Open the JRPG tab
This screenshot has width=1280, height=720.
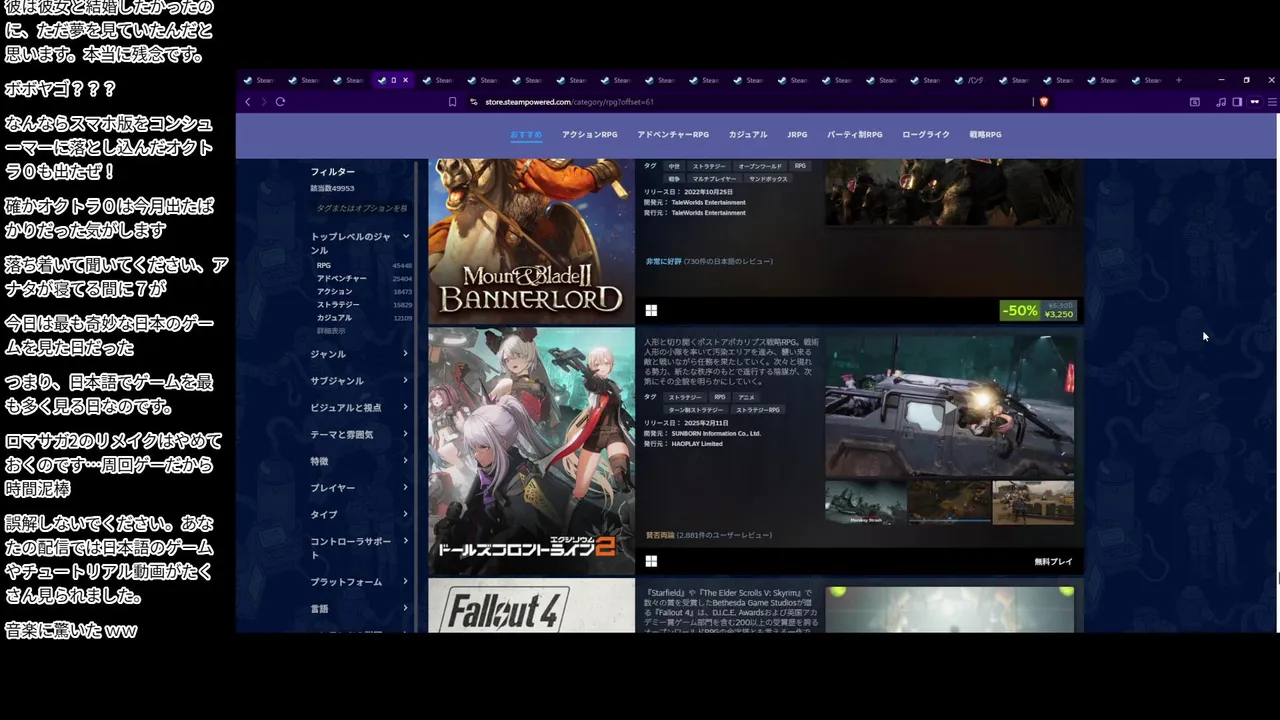[x=797, y=134]
